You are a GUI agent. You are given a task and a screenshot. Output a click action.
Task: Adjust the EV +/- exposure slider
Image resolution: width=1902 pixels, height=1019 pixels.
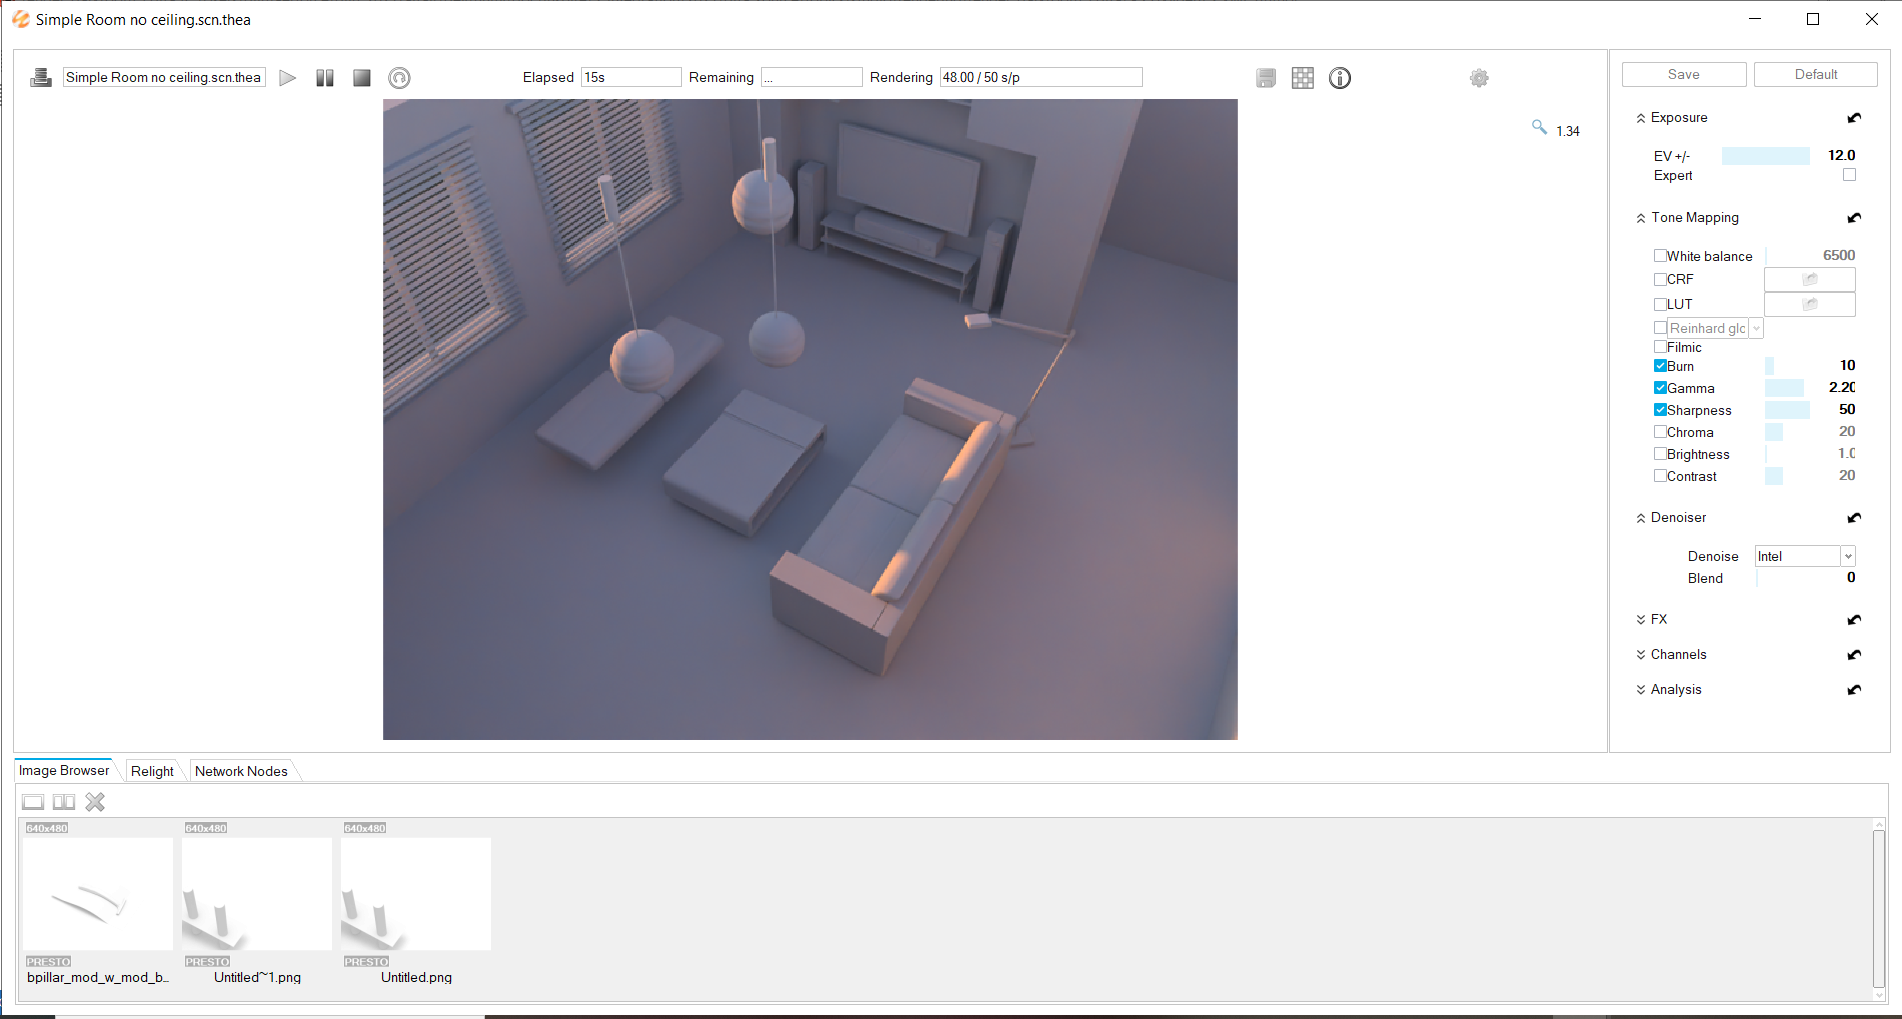click(x=1765, y=156)
